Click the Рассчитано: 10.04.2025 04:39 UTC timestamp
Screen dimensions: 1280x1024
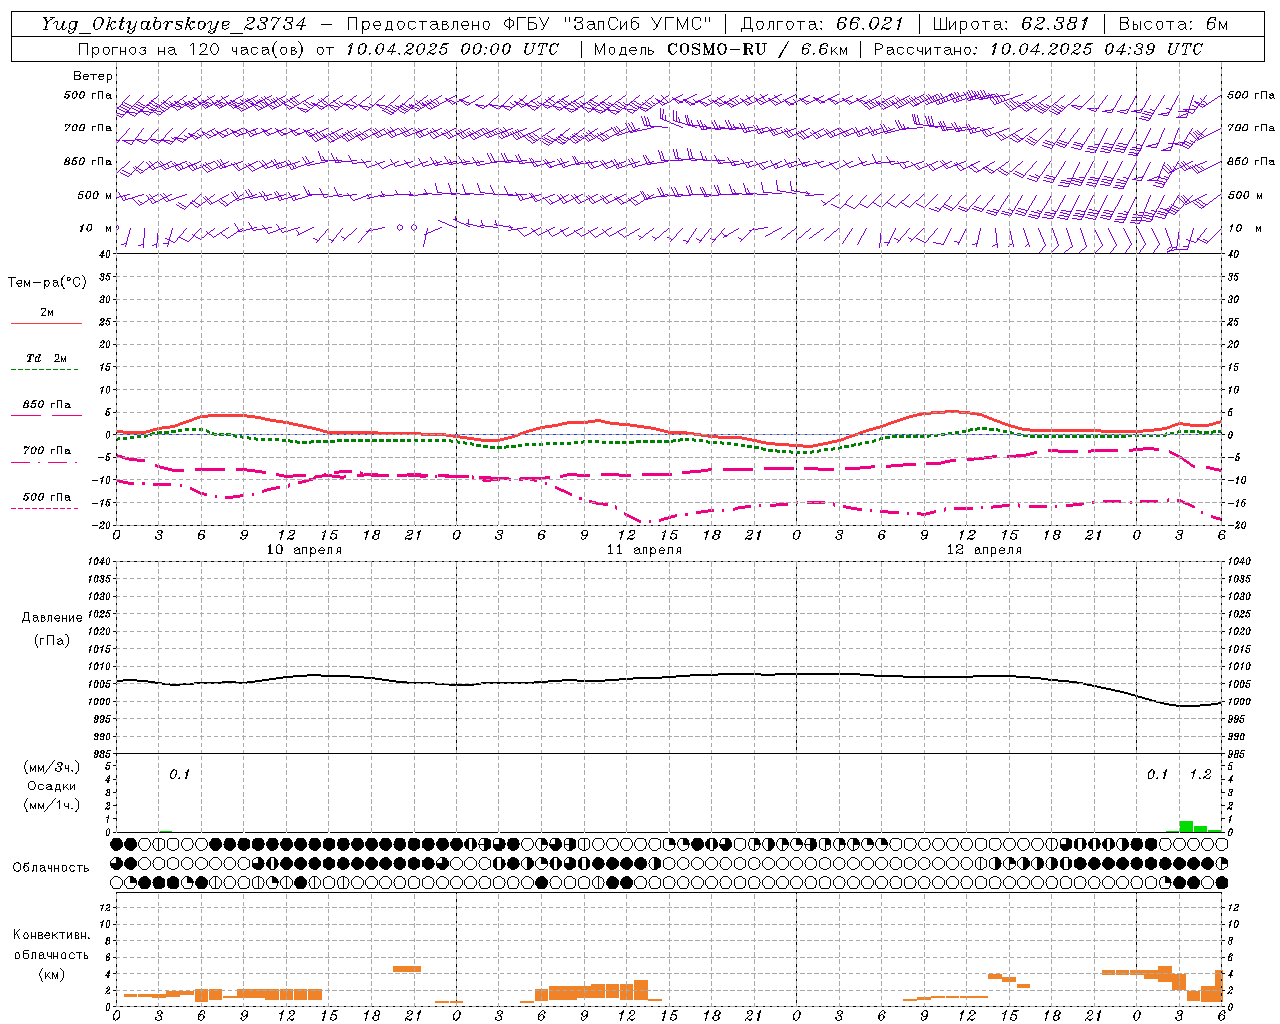[x=1038, y=49]
